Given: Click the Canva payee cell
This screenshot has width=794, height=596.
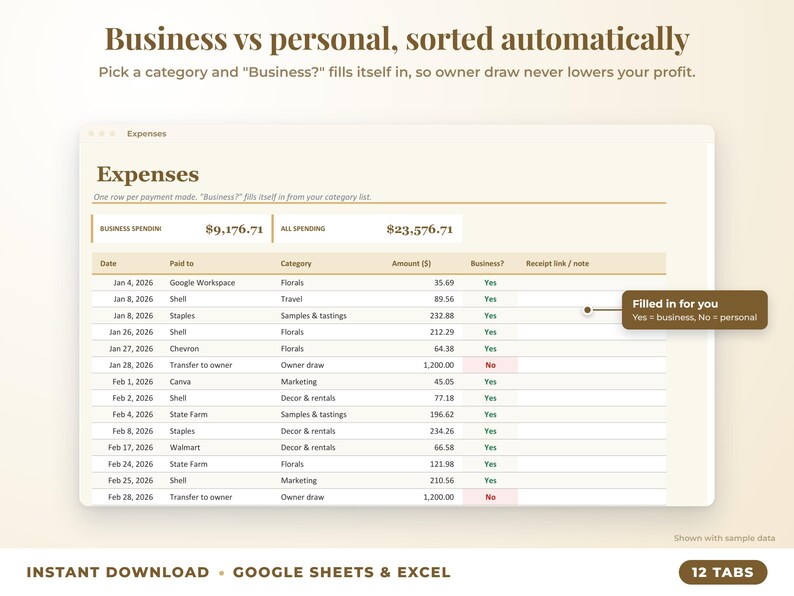Looking at the screenshot, I should (x=180, y=382).
